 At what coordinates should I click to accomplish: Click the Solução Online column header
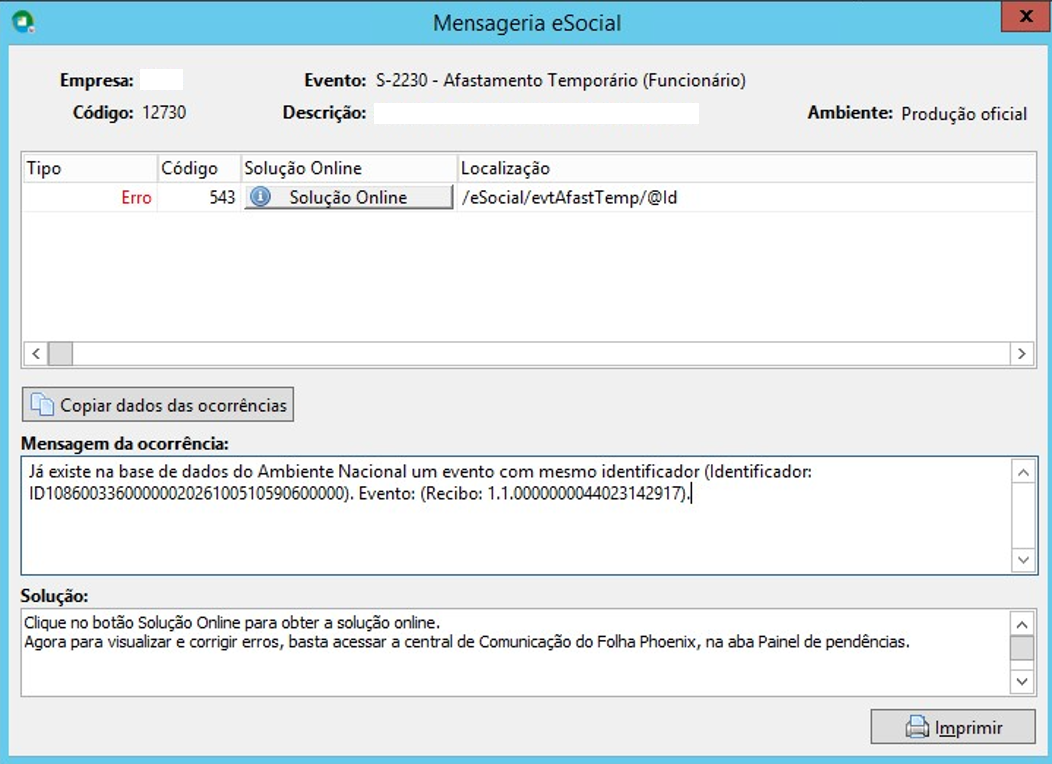pyautogui.click(x=349, y=168)
